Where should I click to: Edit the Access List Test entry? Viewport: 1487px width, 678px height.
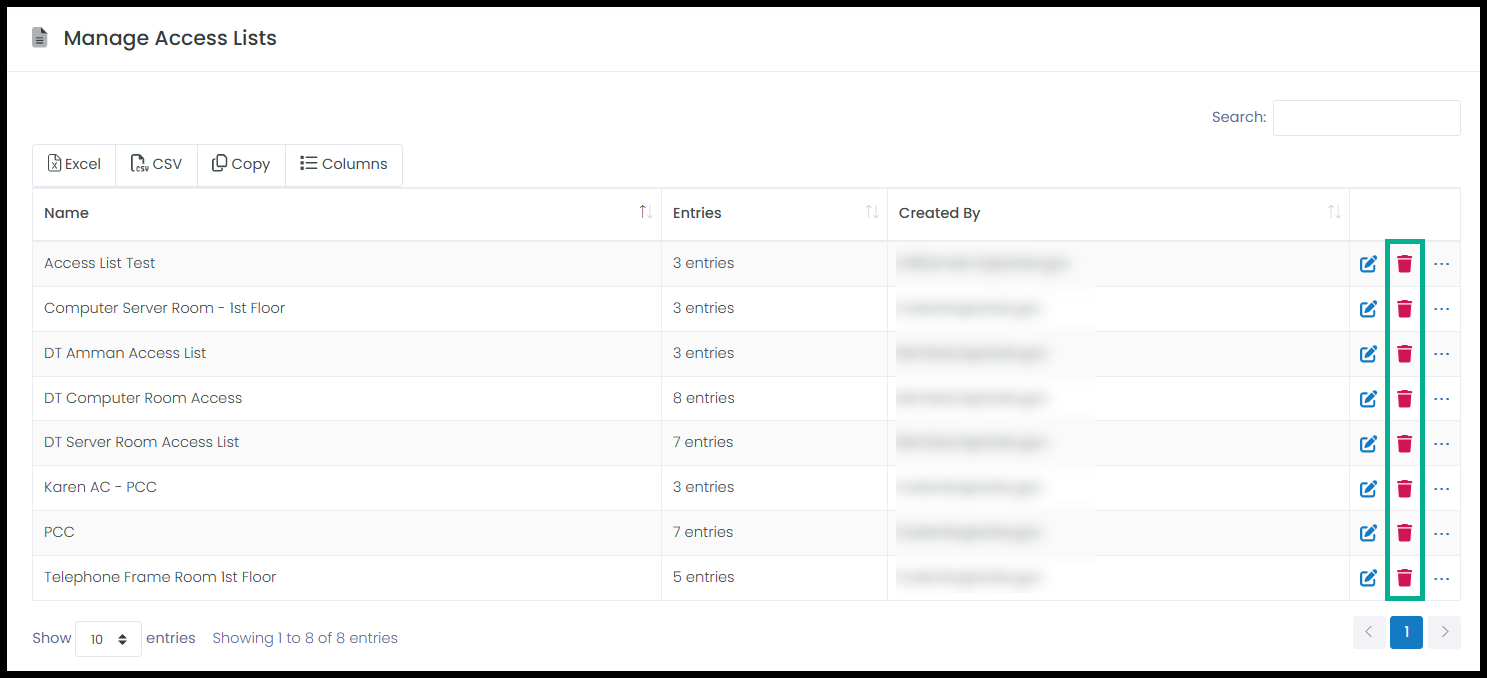[x=1368, y=264]
